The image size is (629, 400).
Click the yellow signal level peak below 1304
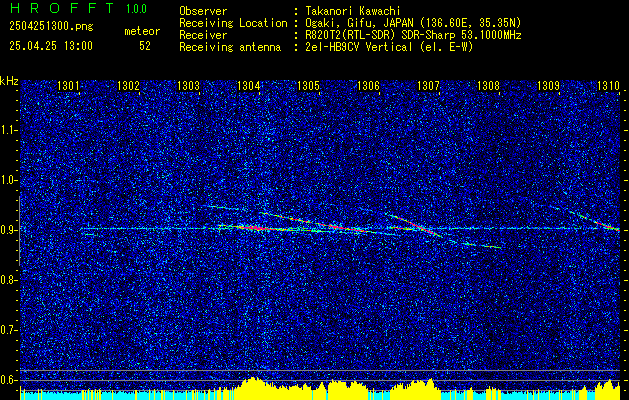point(253,387)
